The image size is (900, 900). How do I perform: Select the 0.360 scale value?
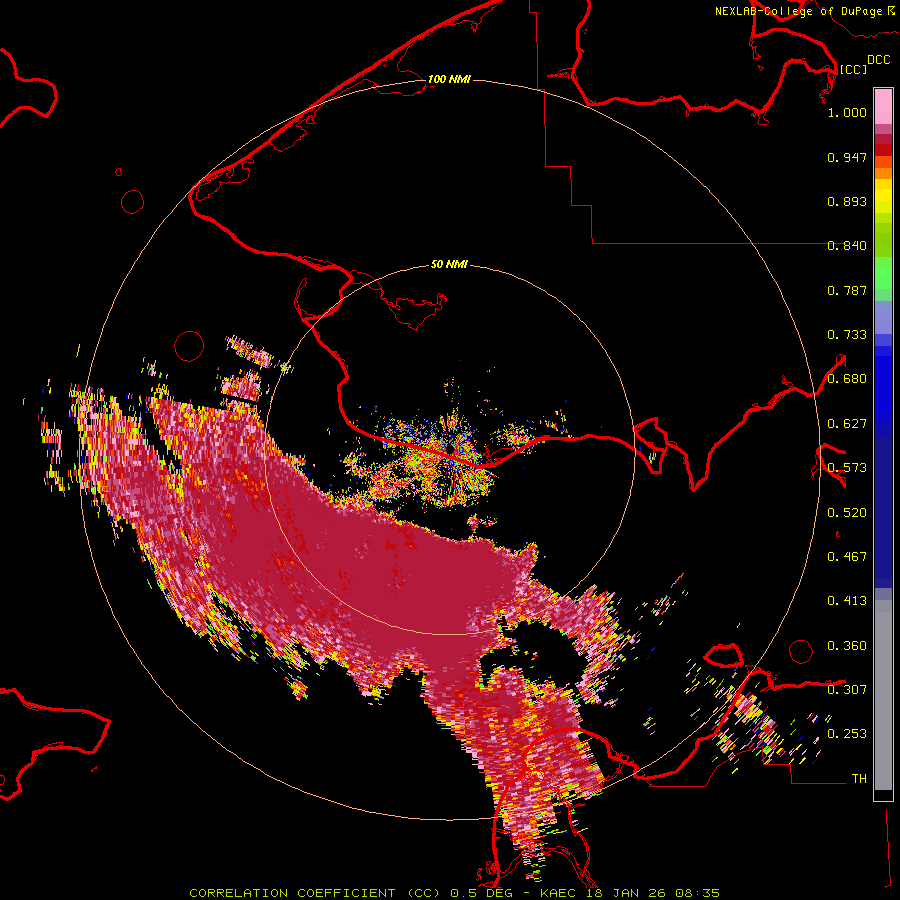coord(847,646)
